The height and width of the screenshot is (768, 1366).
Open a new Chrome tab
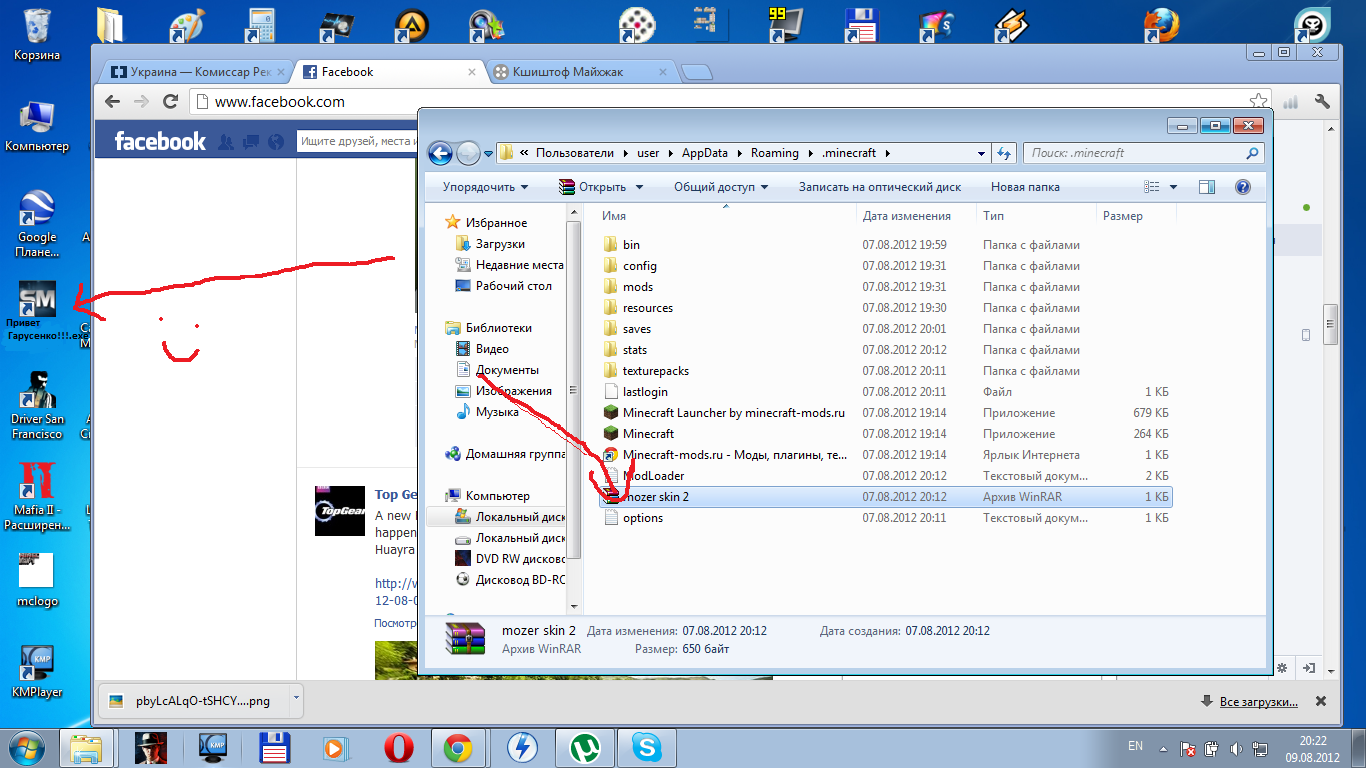696,72
